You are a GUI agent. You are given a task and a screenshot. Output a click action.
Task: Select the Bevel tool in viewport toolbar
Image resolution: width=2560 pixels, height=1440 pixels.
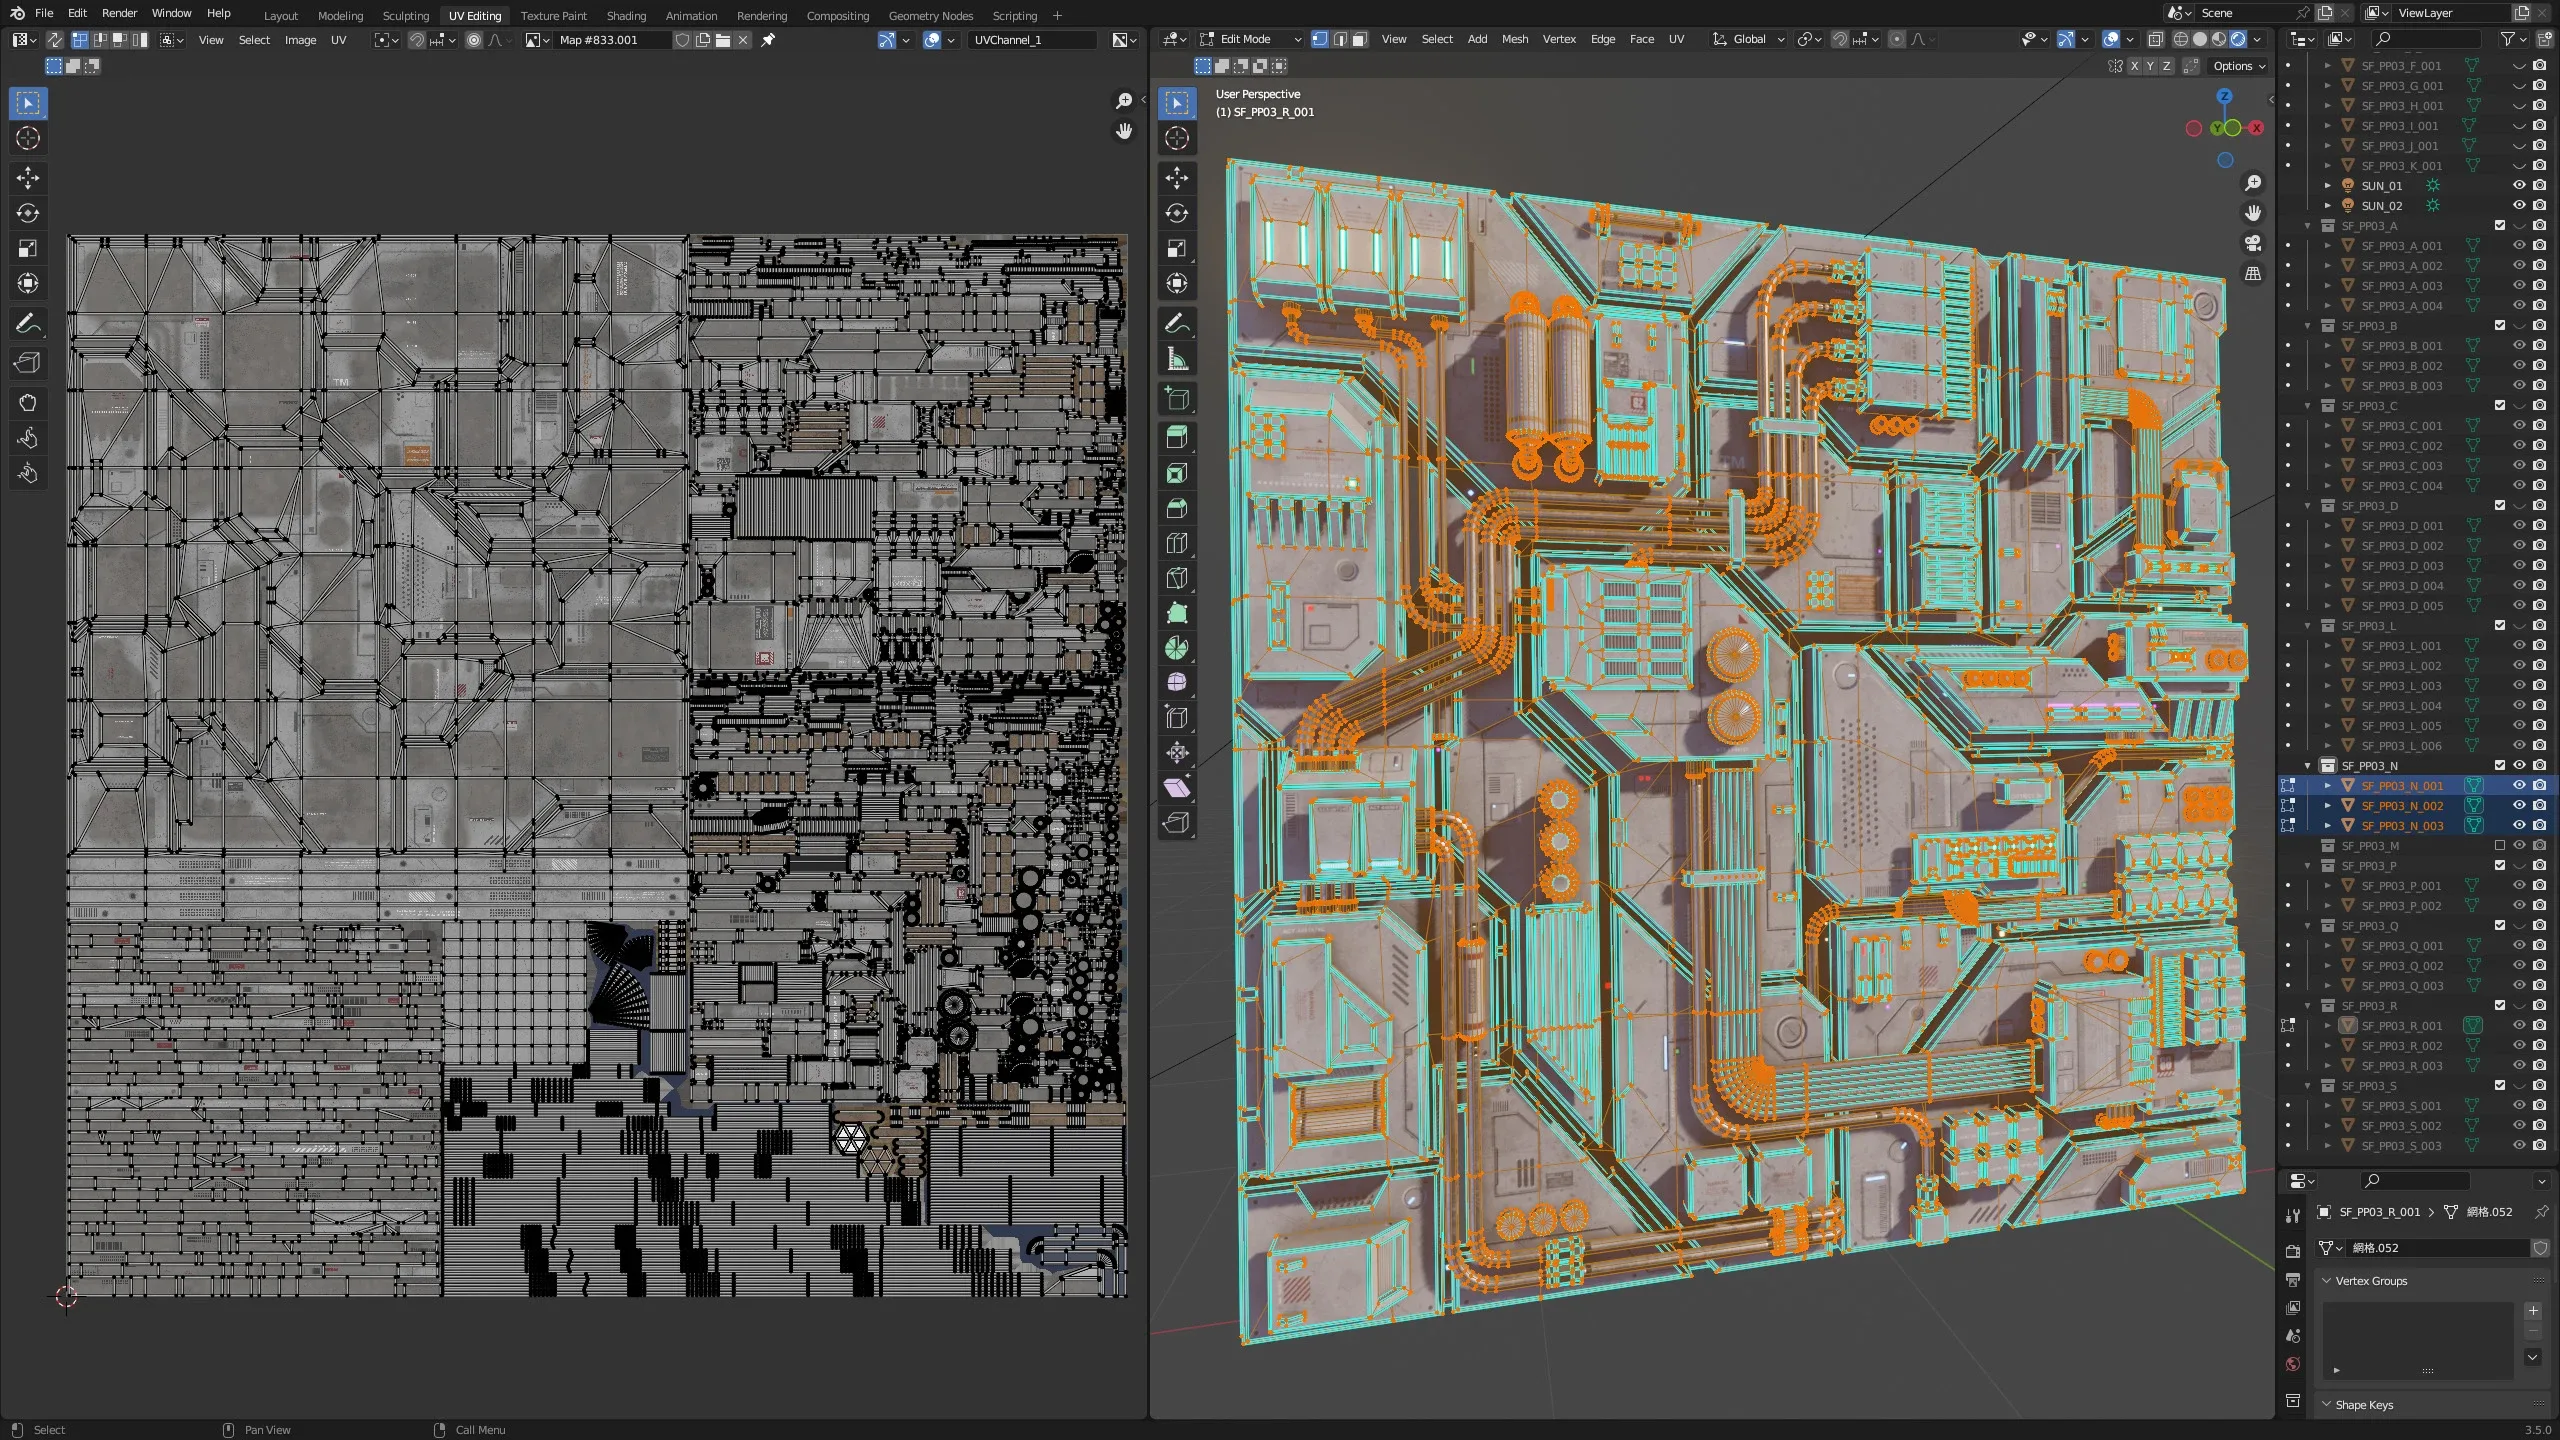pos(1177,508)
